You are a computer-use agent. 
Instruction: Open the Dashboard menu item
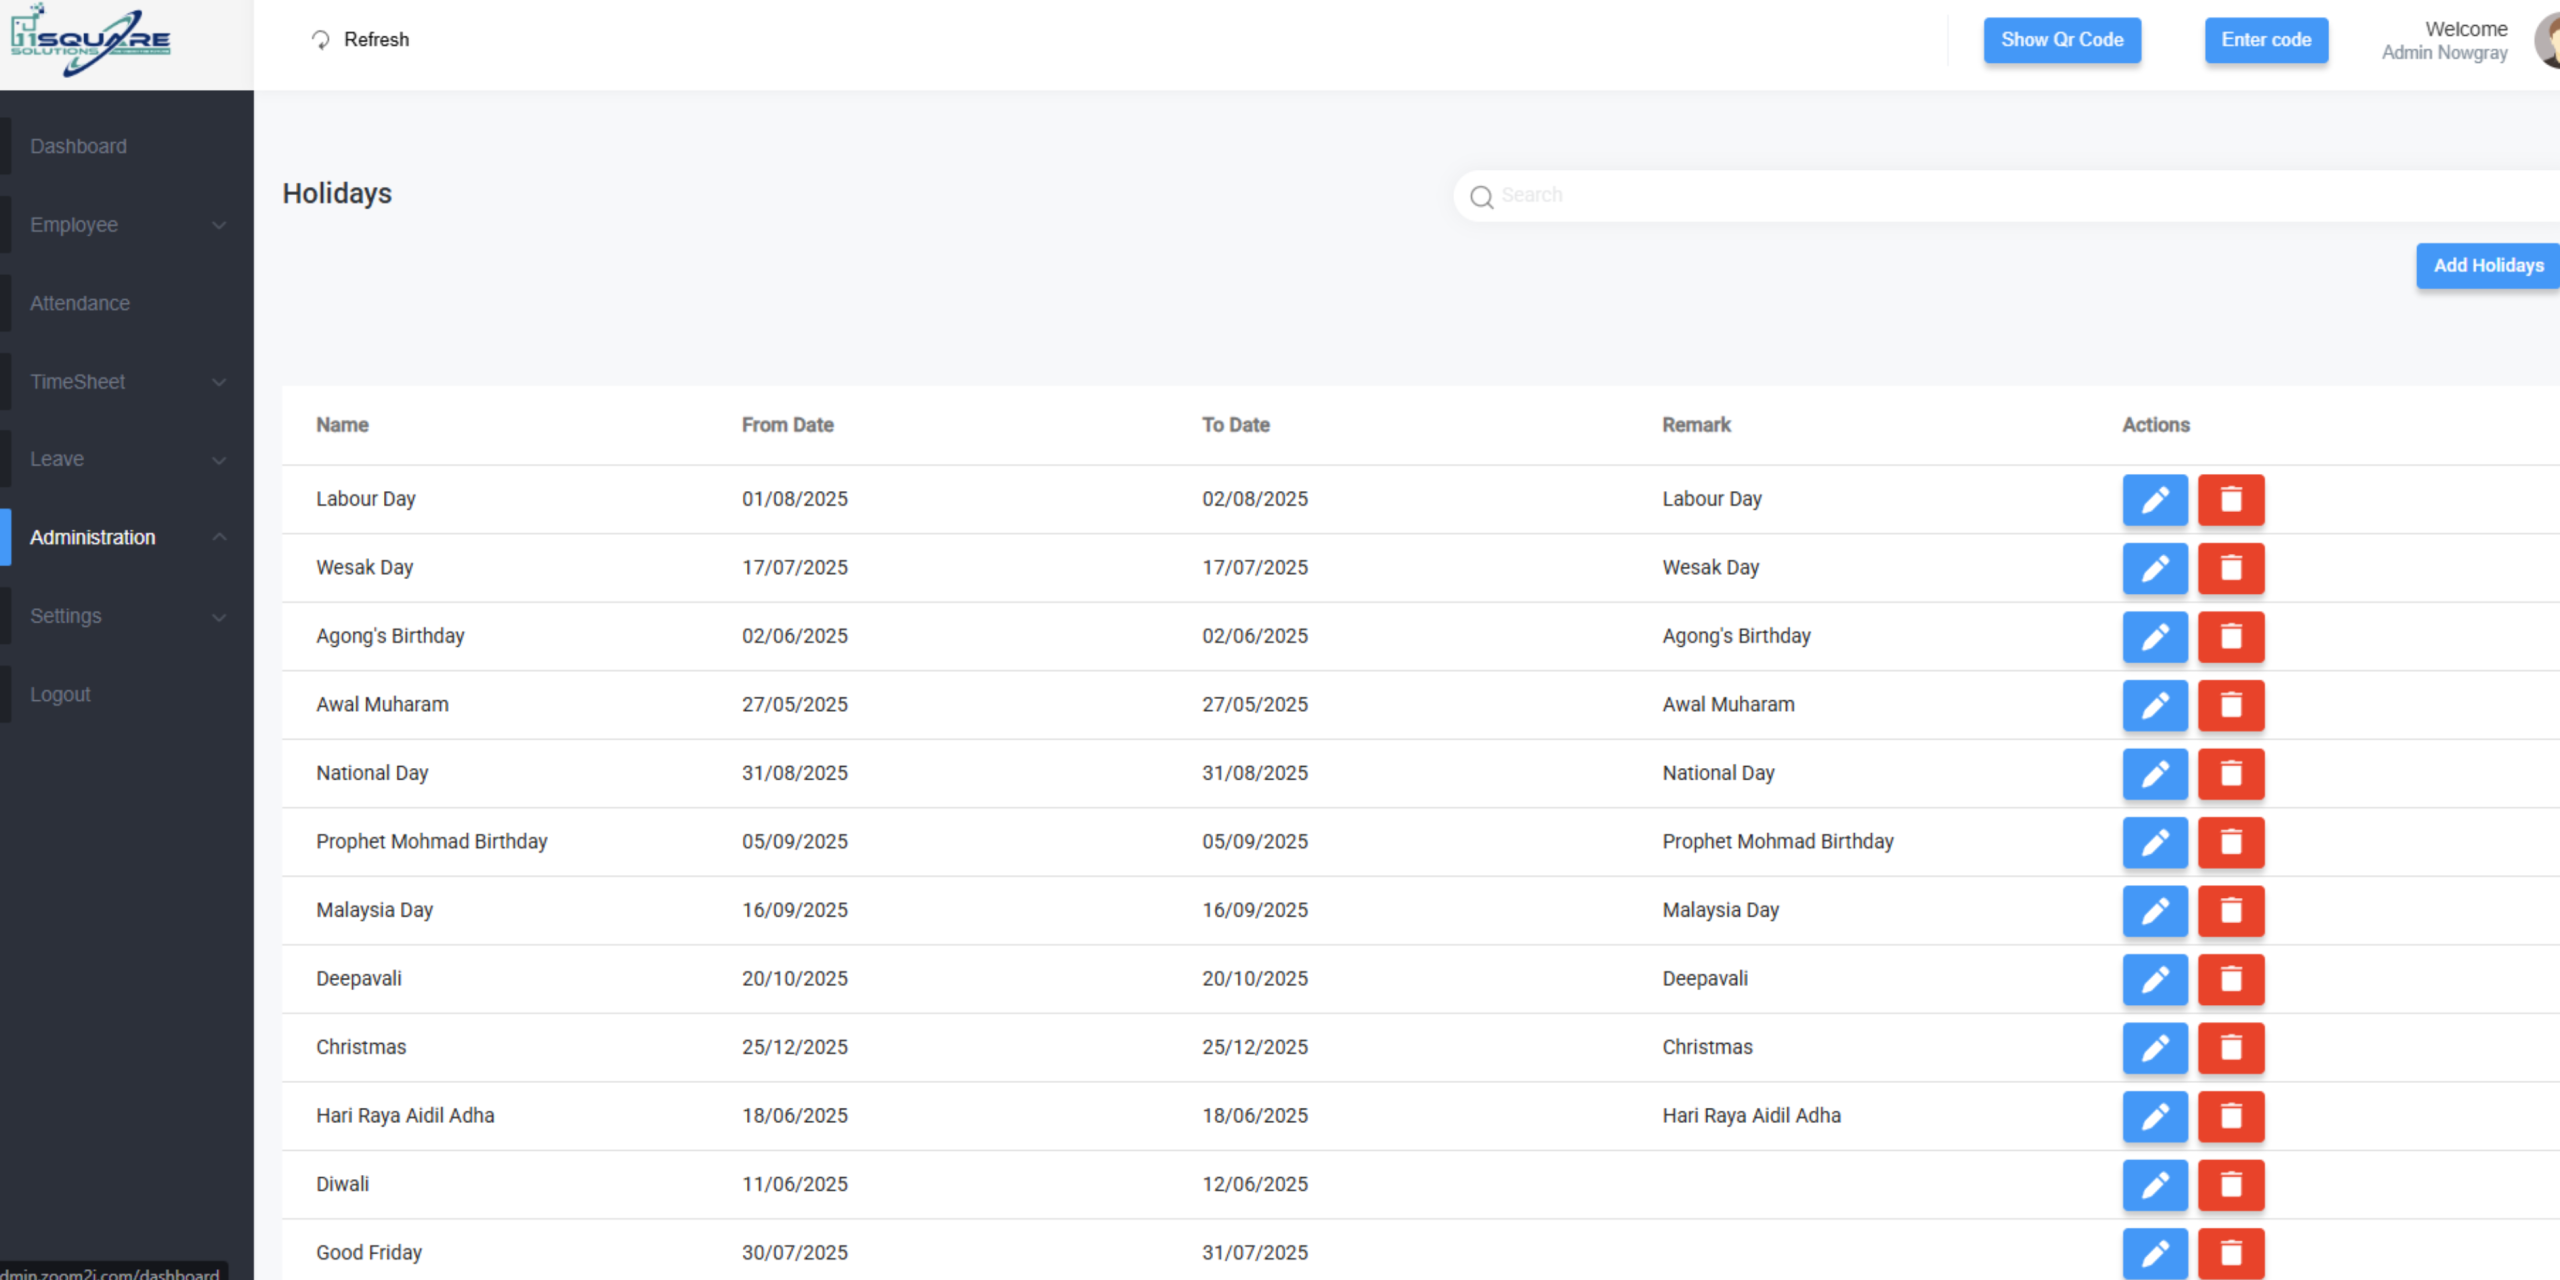tap(78, 146)
